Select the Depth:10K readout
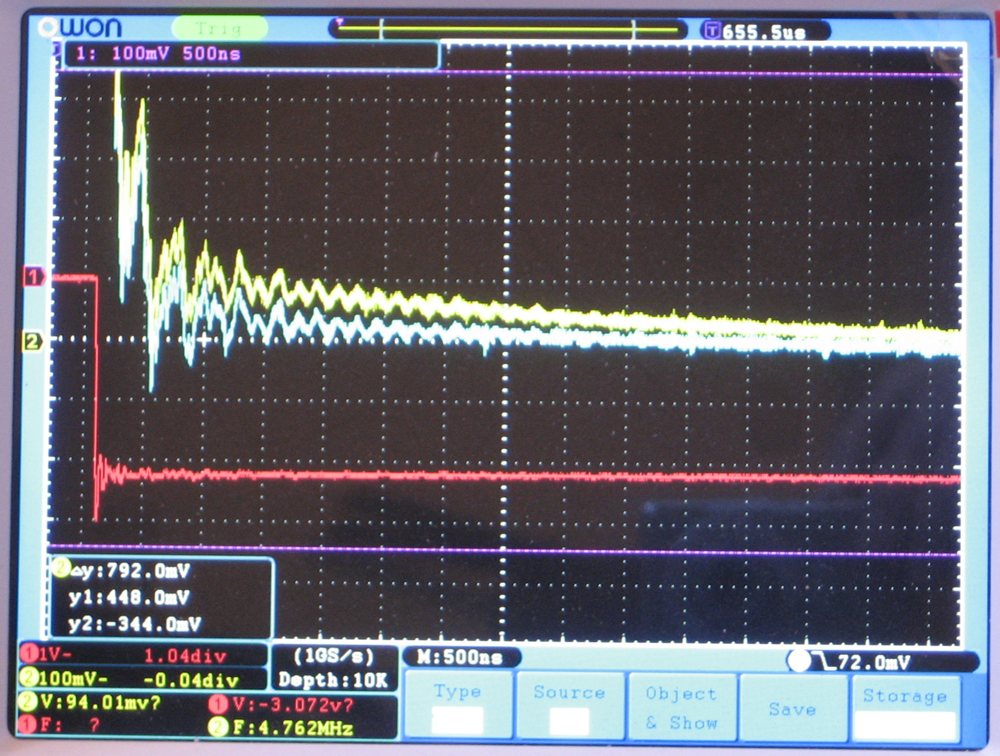This screenshot has height=756, width=1000. point(334,680)
